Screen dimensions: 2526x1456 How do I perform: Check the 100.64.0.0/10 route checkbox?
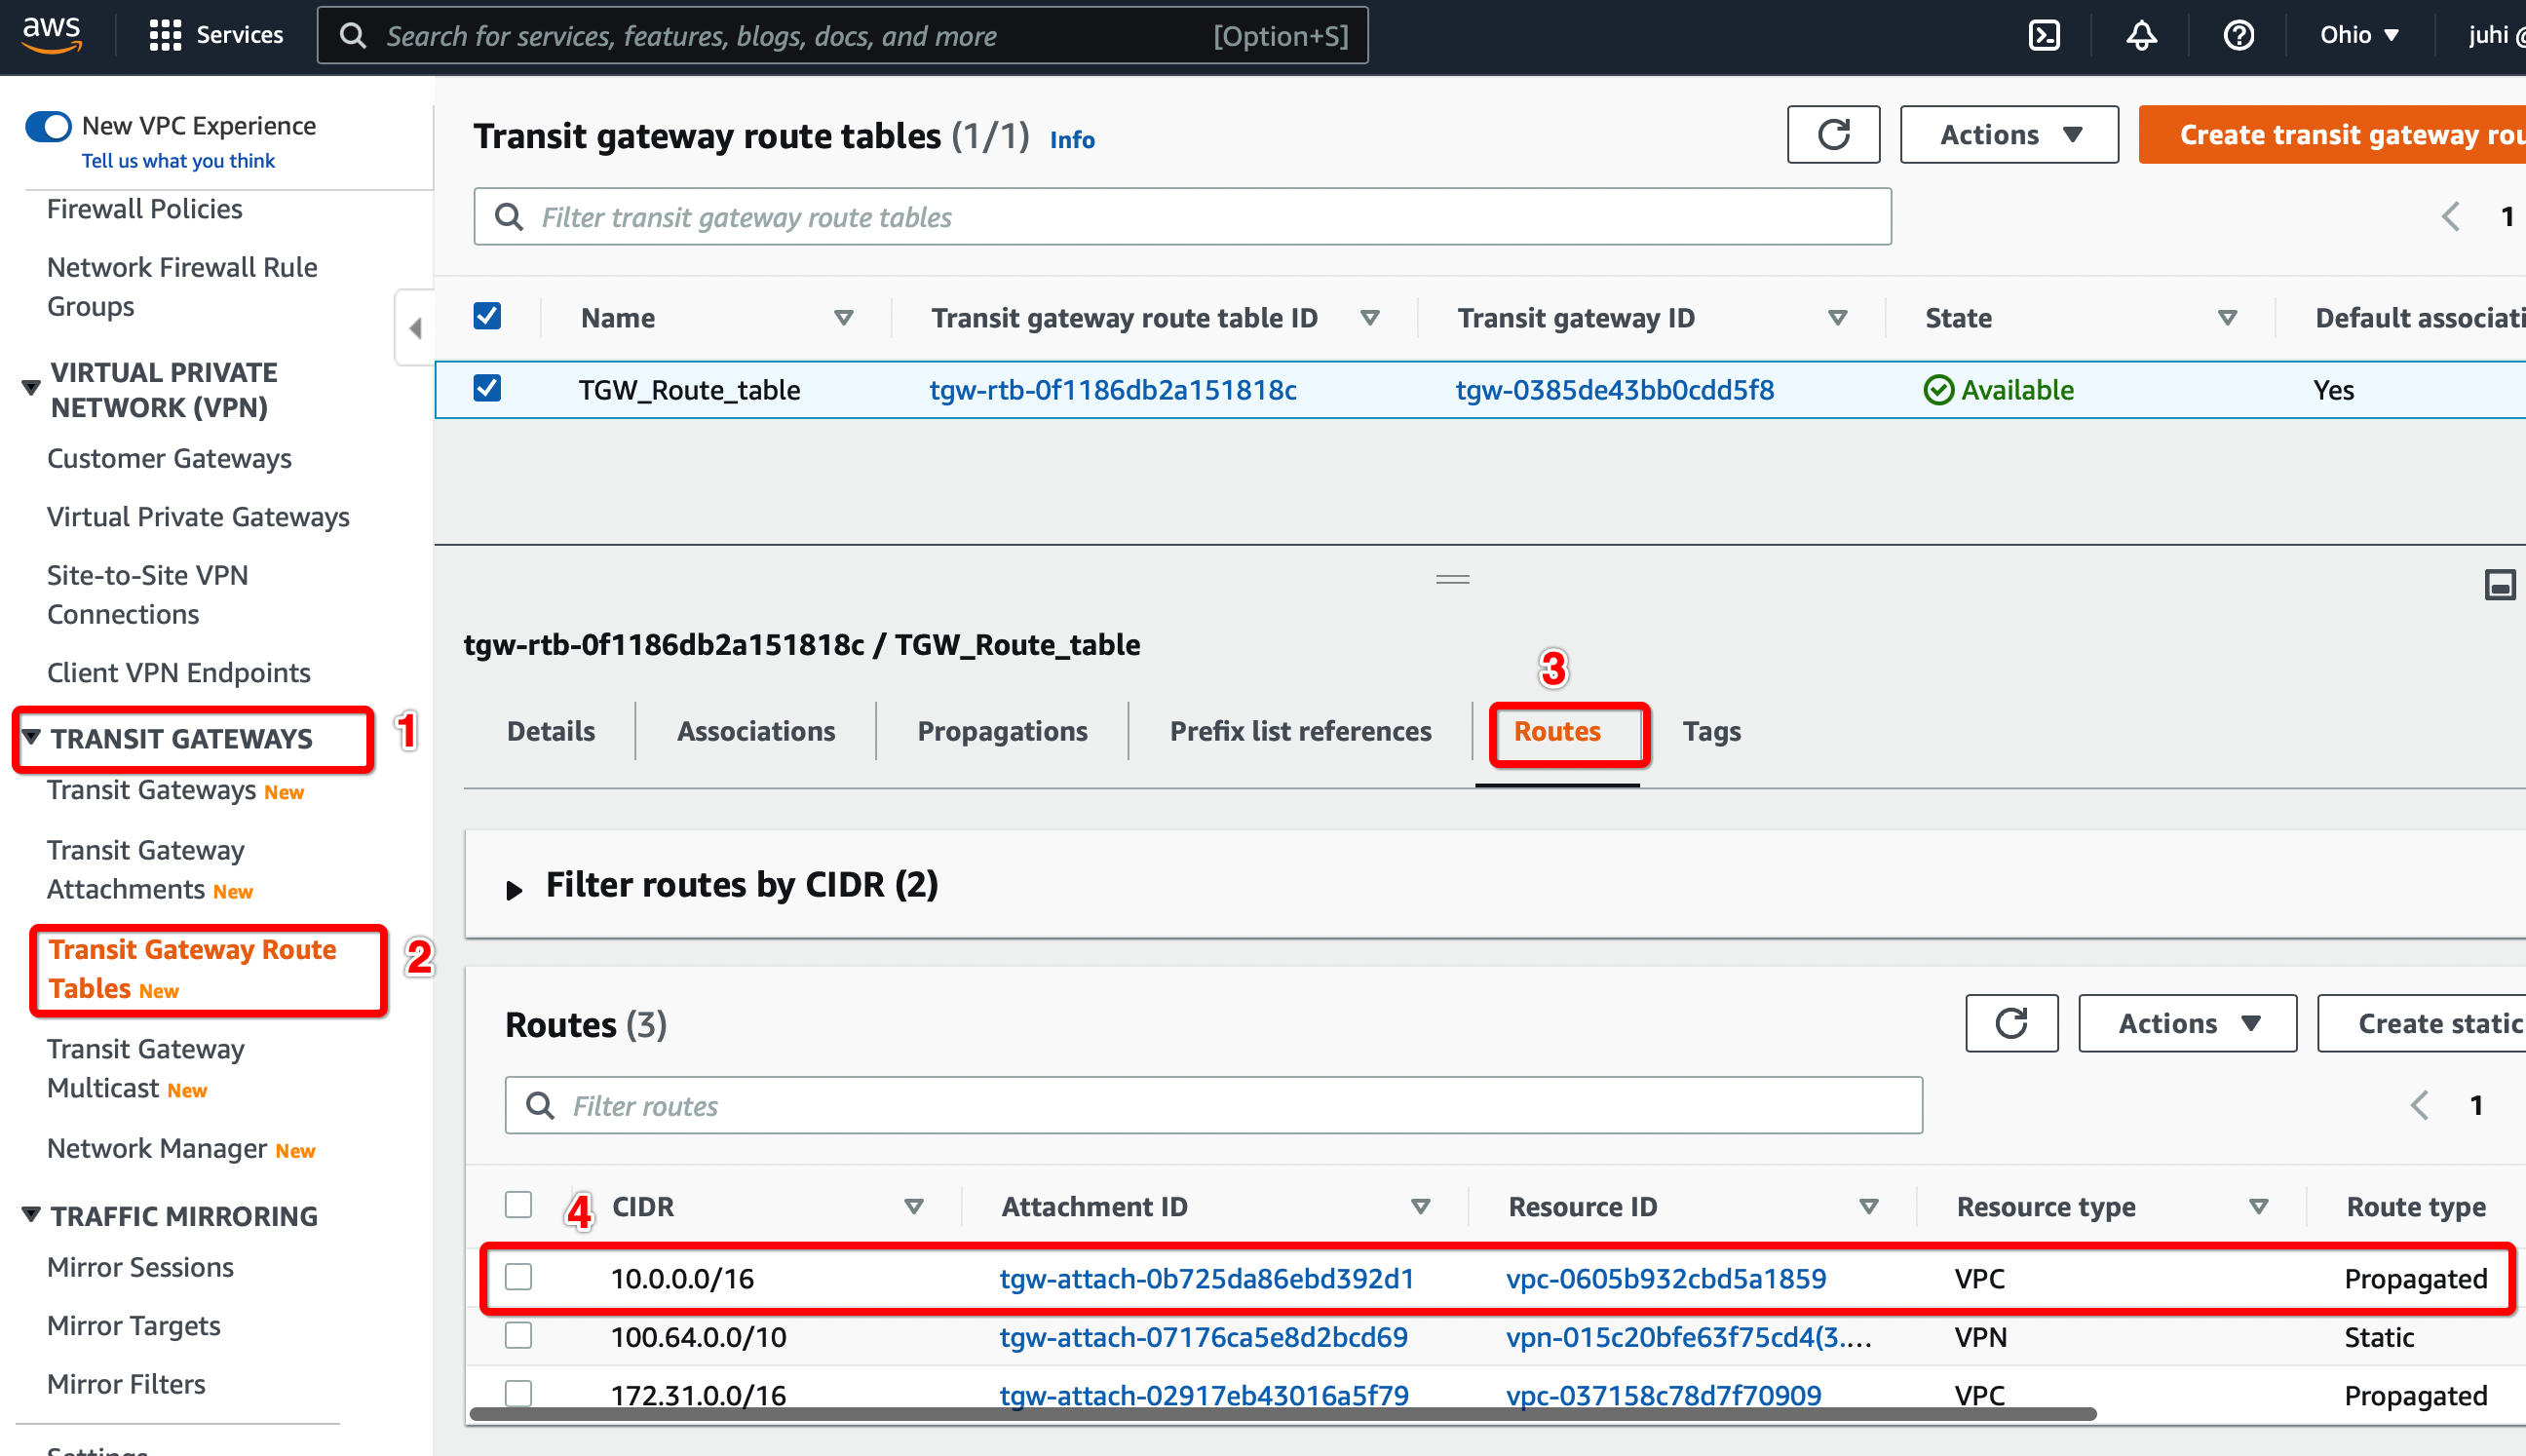point(518,1335)
